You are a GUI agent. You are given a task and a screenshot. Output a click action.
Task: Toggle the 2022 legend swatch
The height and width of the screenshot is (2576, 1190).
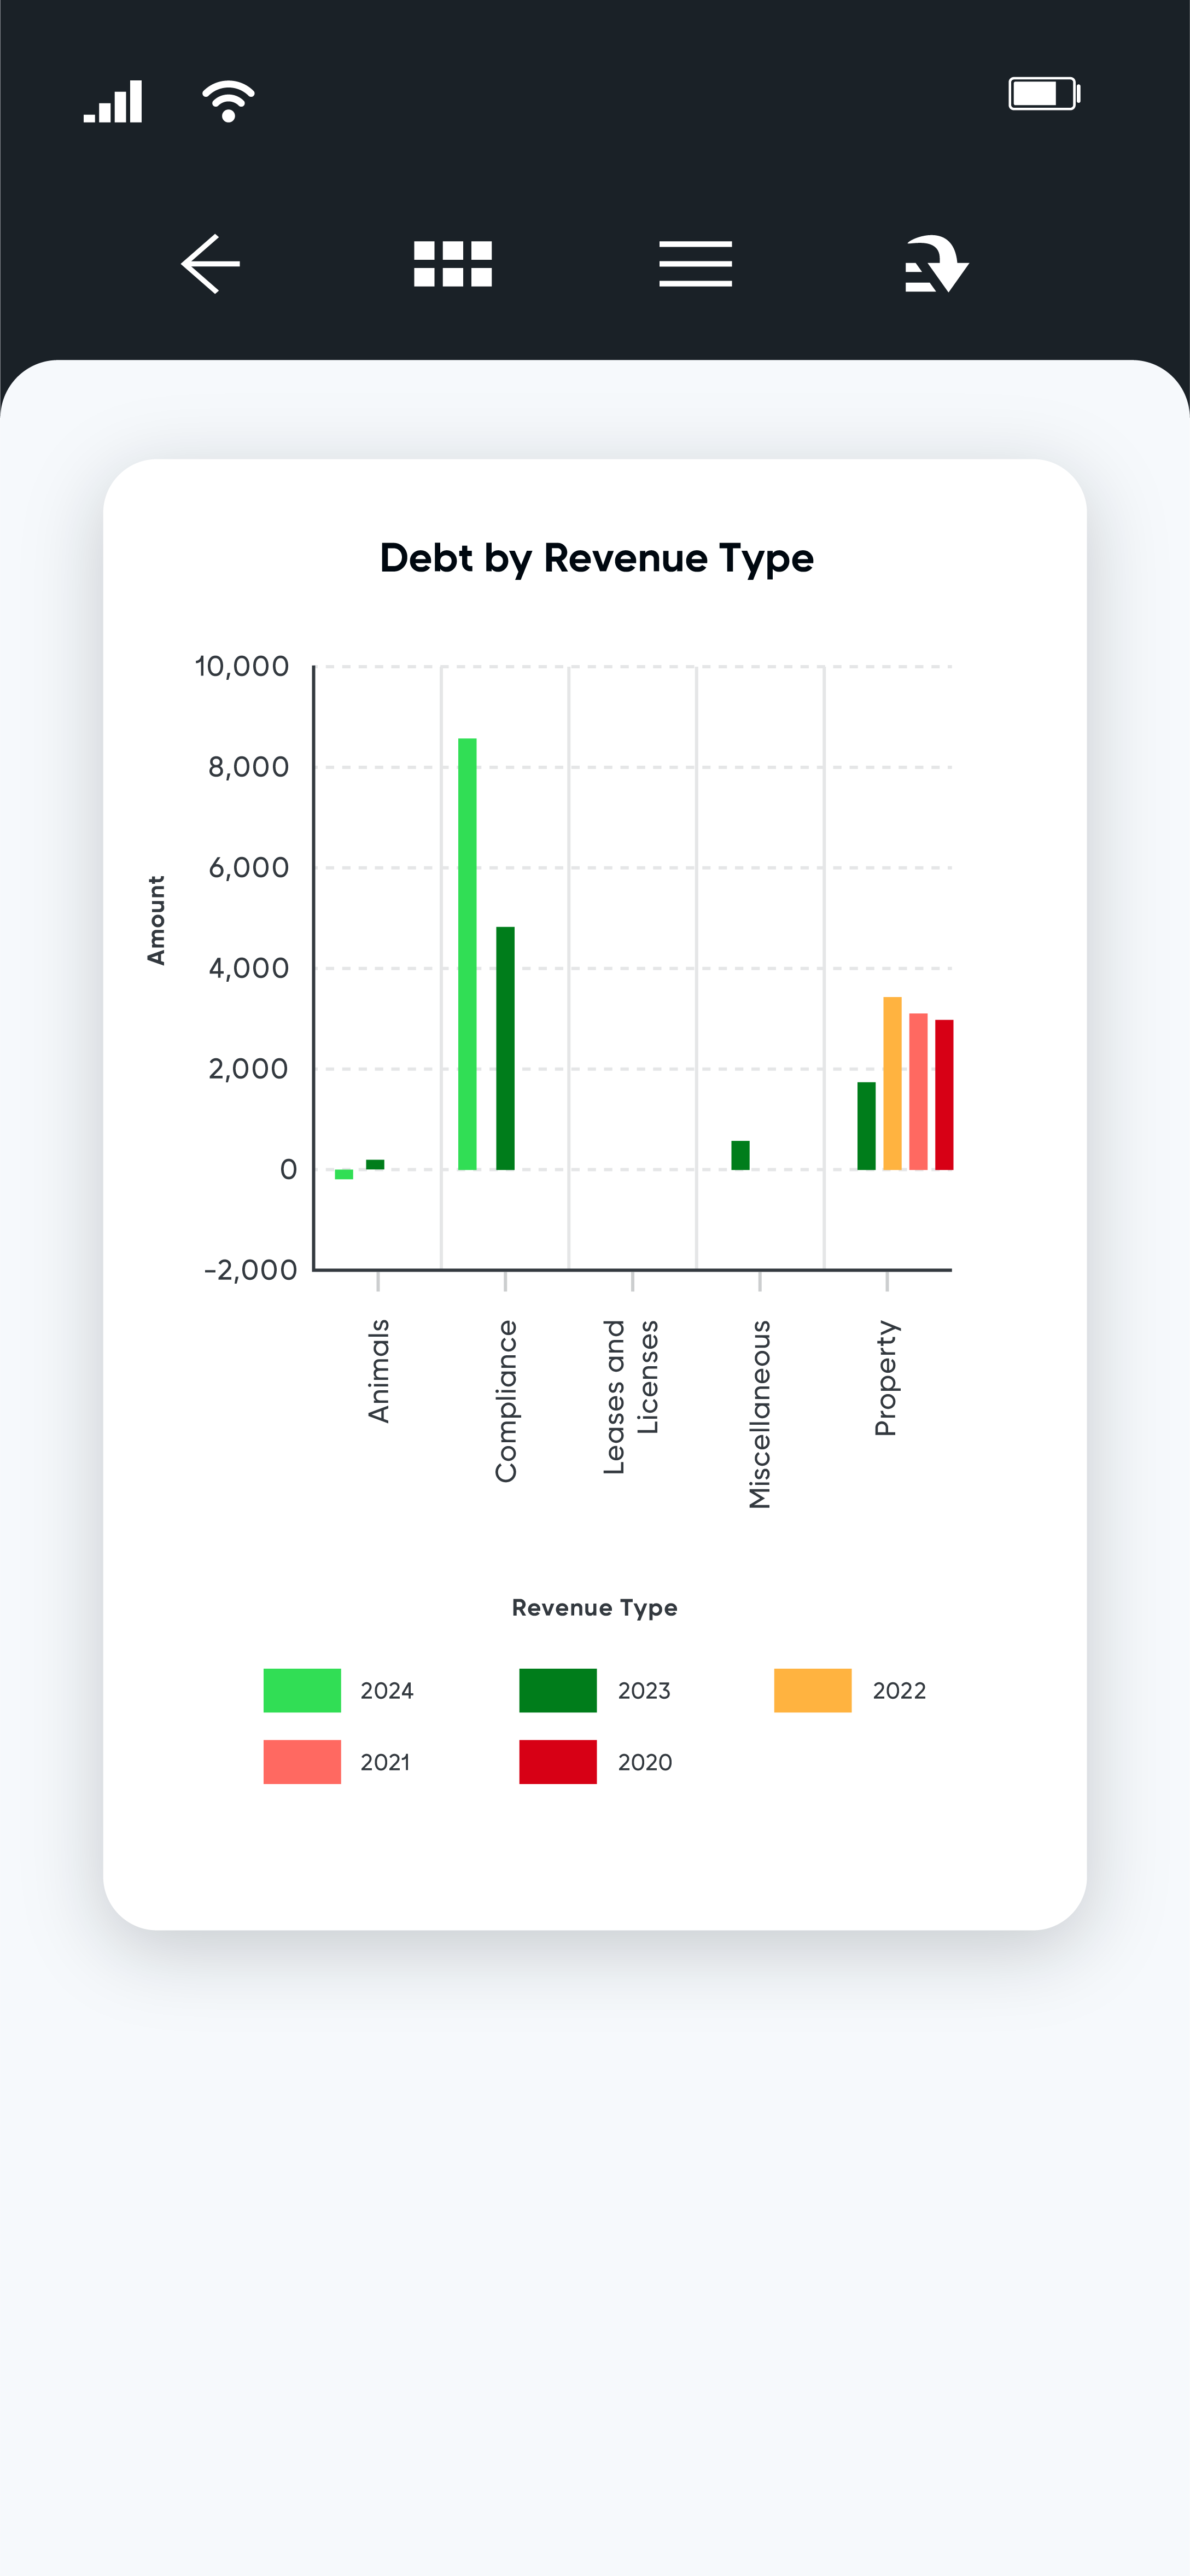tap(813, 1690)
